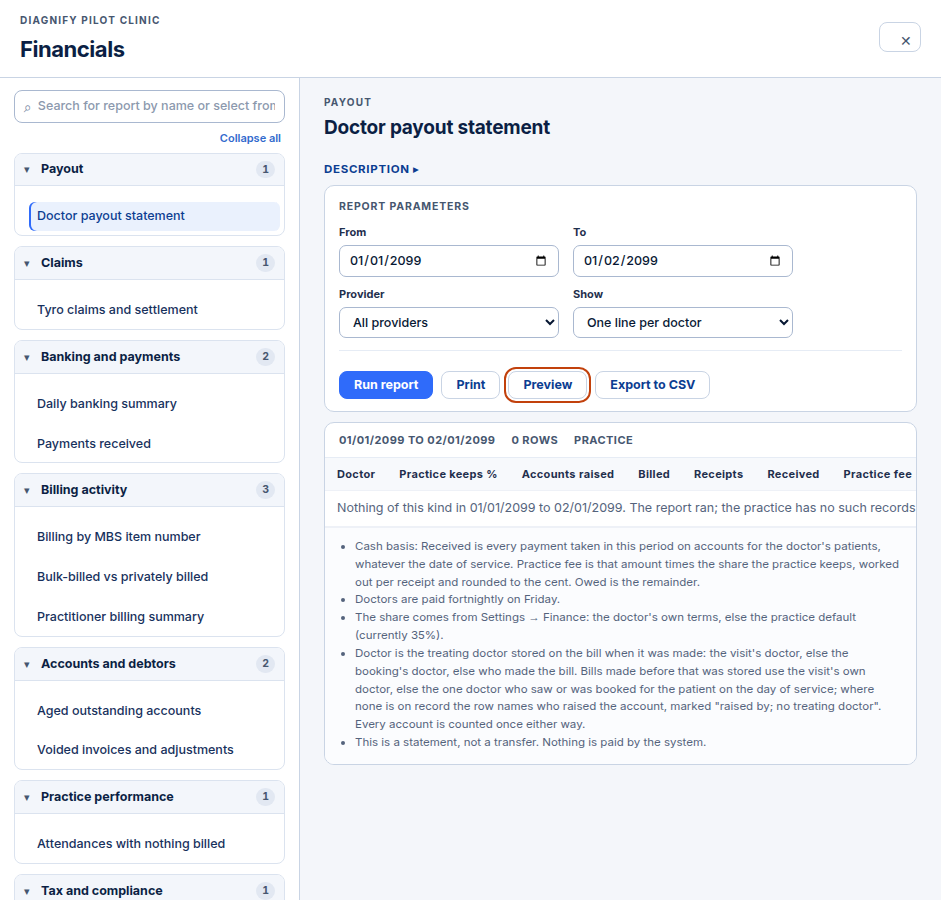Expand the DESCRIPTION disclosure
This screenshot has height=900, width=941.
tap(371, 169)
